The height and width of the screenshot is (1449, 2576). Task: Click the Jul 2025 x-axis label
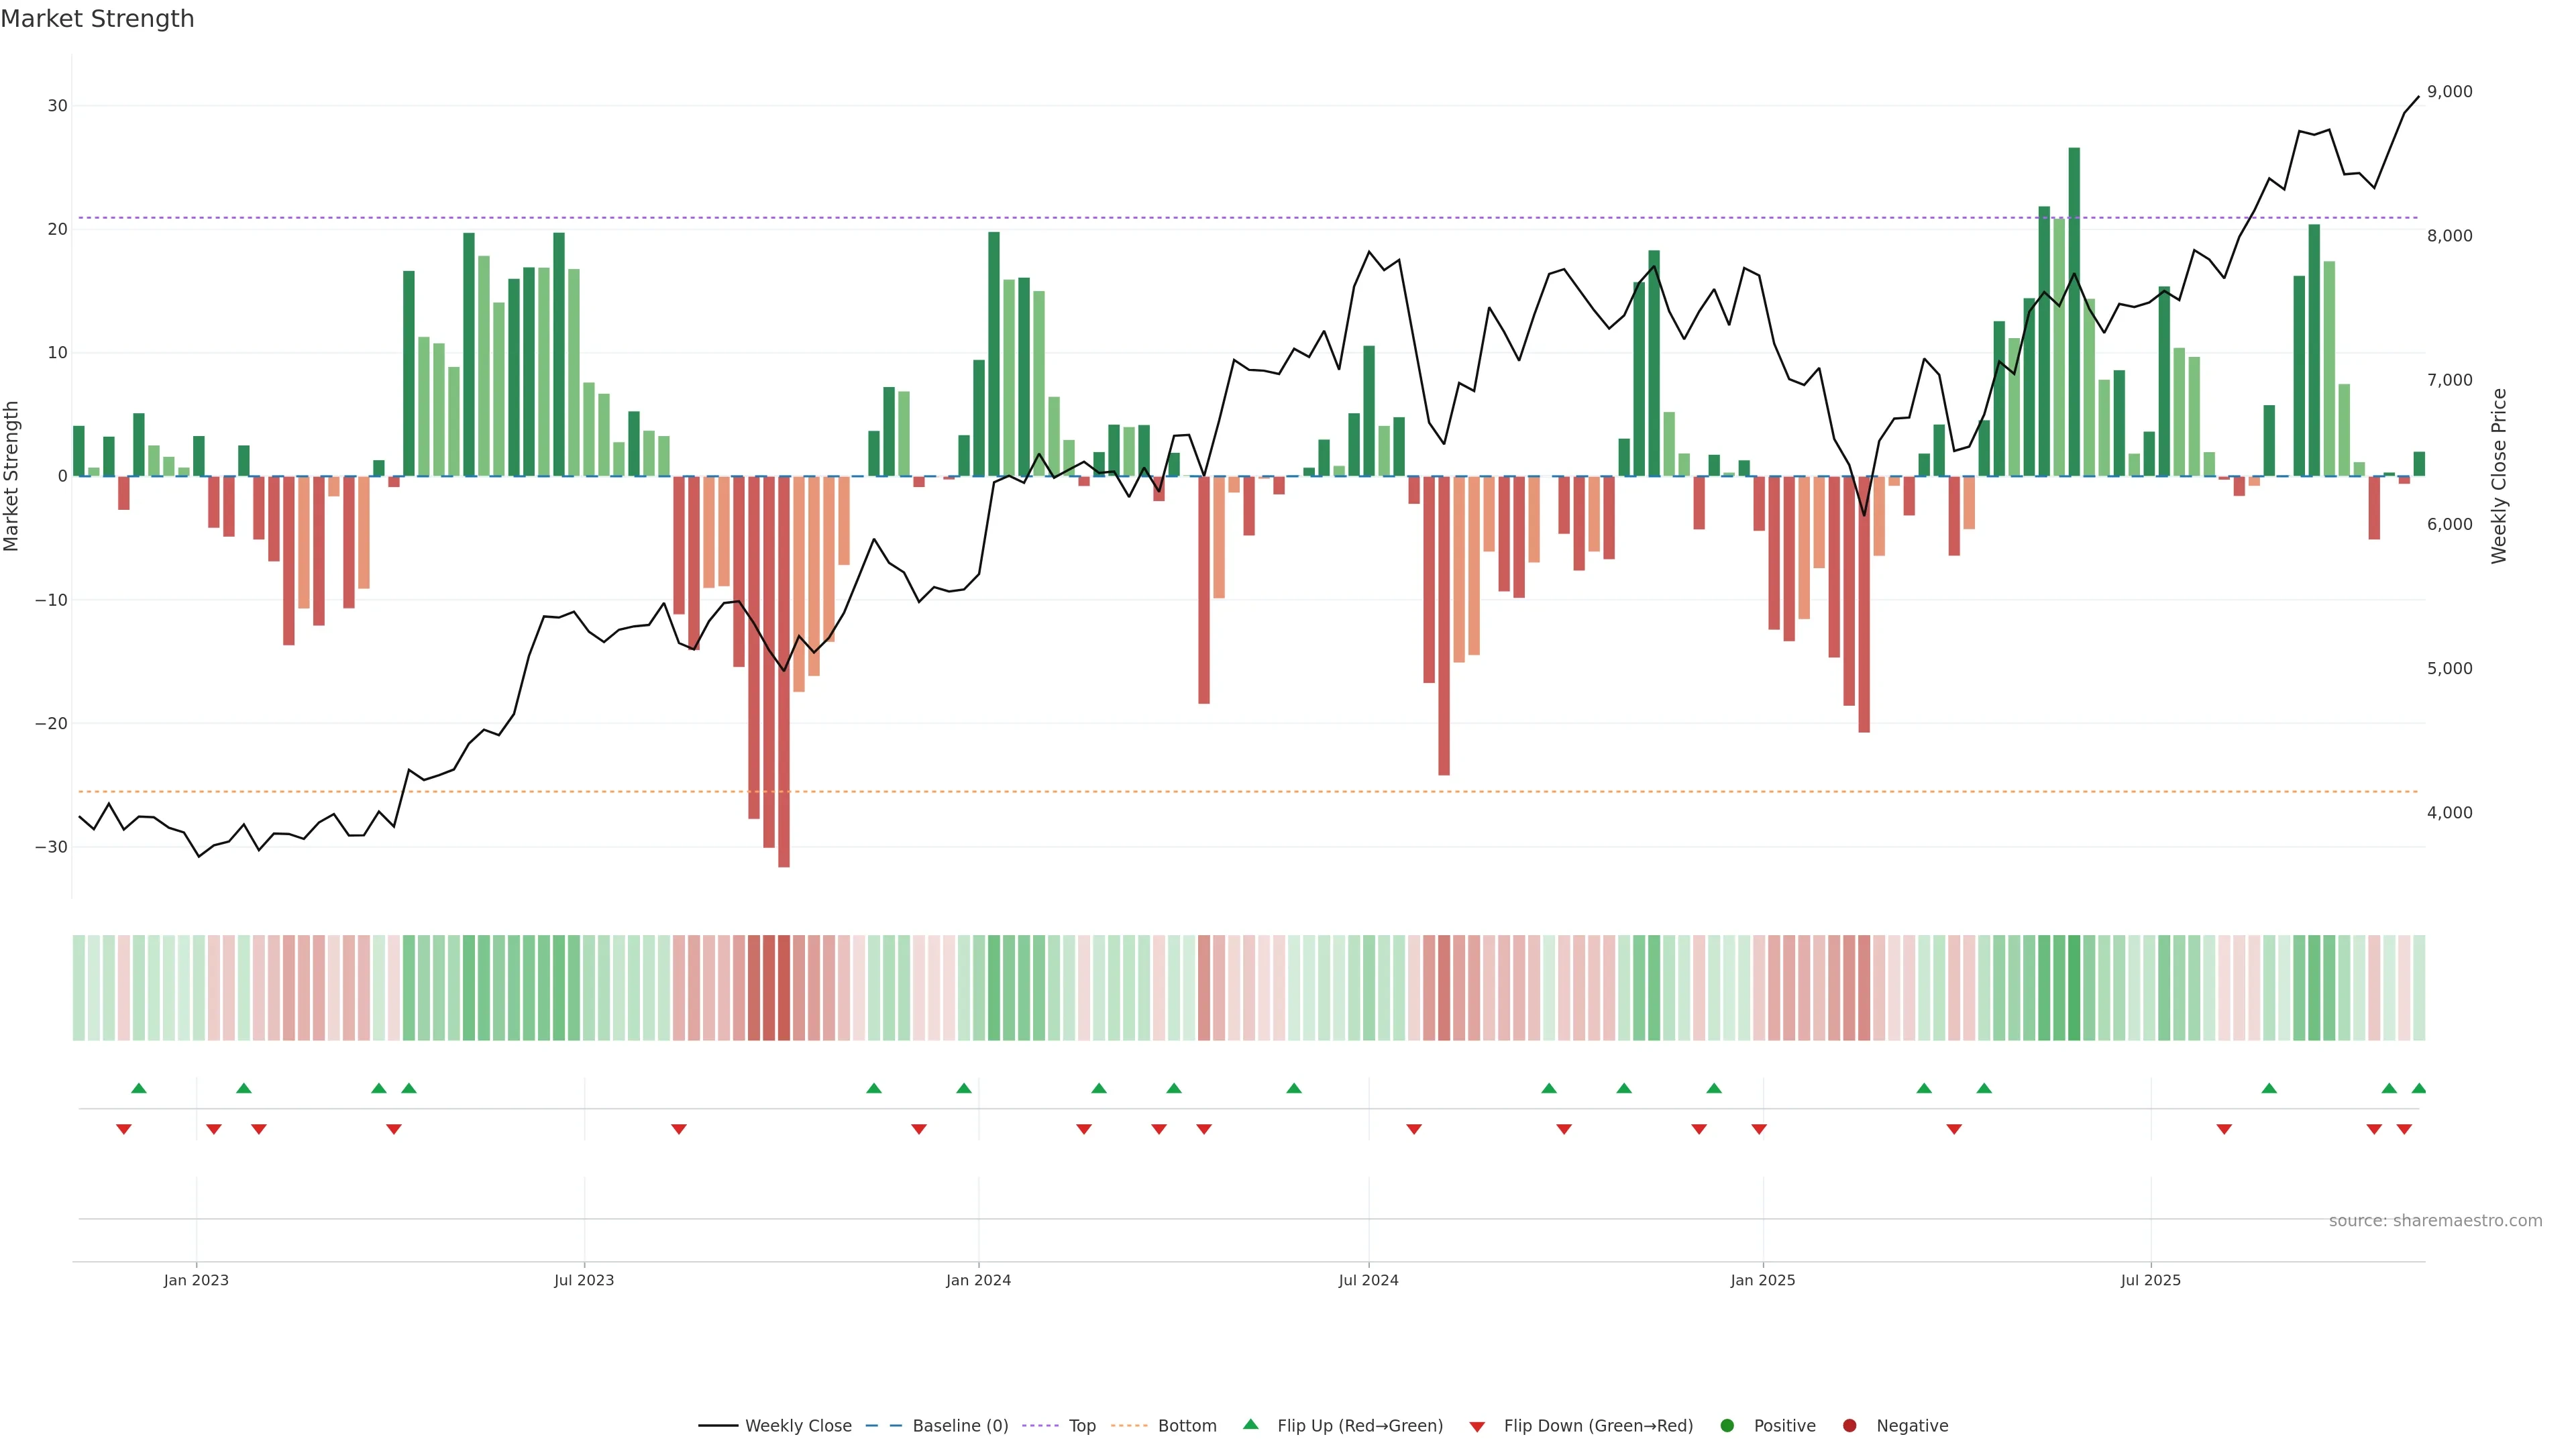tap(2150, 1280)
